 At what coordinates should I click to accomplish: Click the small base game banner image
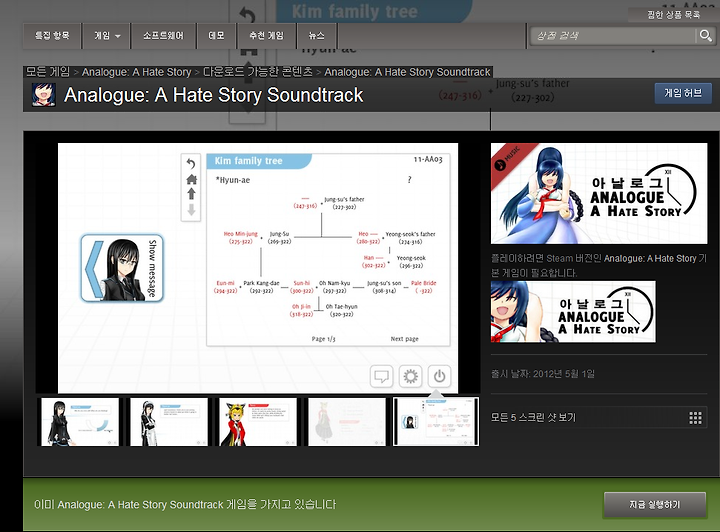[x=573, y=312]
